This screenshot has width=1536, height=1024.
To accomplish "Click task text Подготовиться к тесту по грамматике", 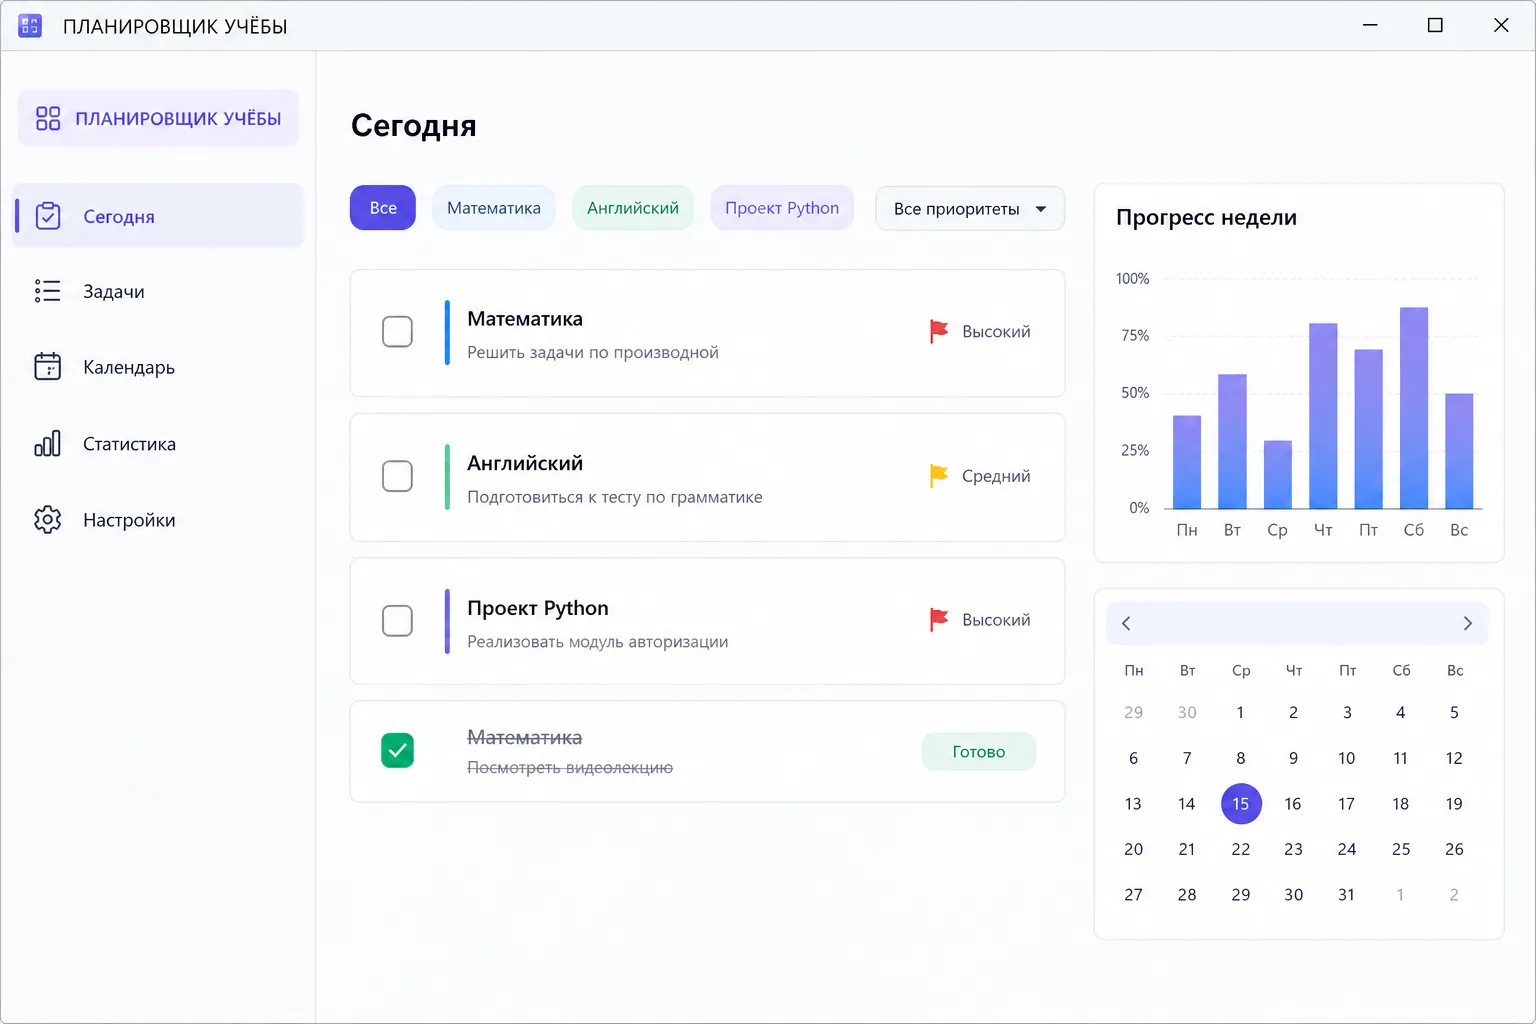I will pos(615,497).
